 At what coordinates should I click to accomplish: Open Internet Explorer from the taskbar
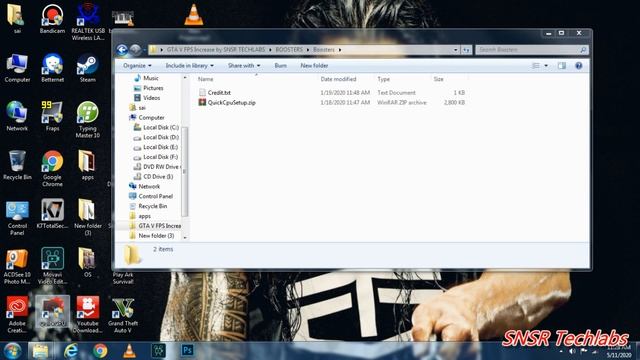(x=71, y=351)
